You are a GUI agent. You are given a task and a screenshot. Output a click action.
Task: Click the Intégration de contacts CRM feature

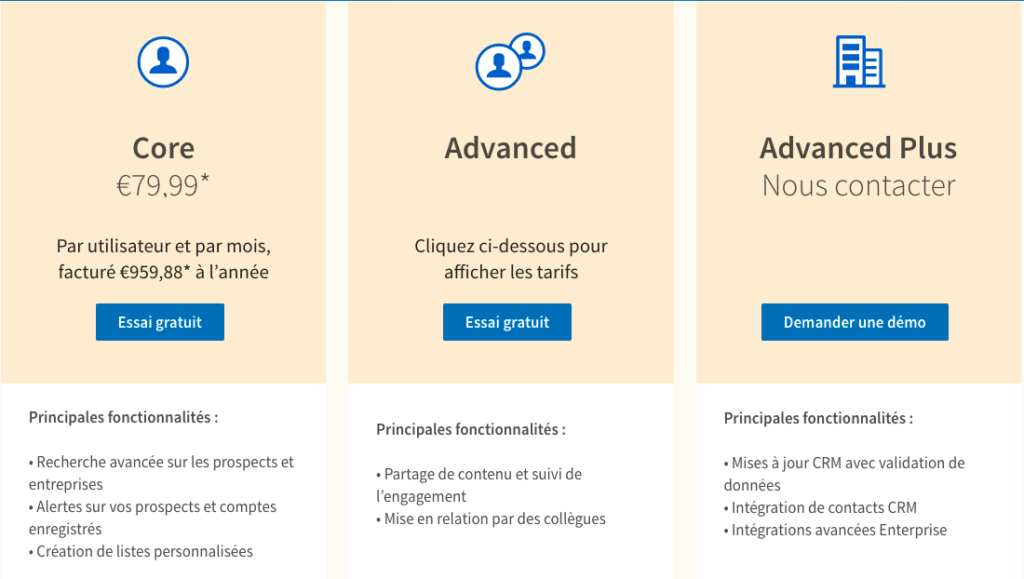click(x=824, y=507)
